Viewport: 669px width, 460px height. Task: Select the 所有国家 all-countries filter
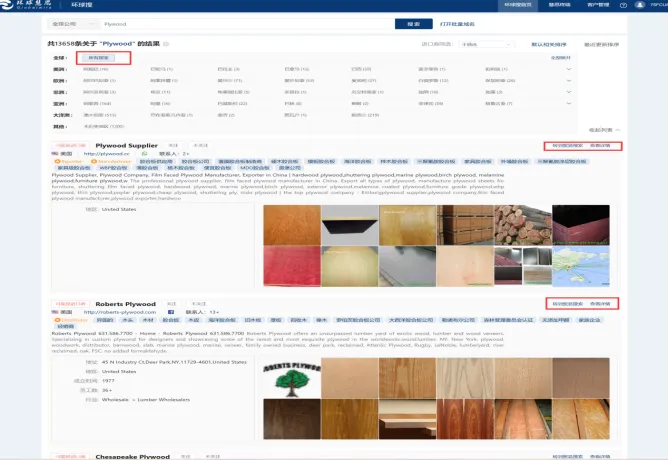click(x=99, y=58)
